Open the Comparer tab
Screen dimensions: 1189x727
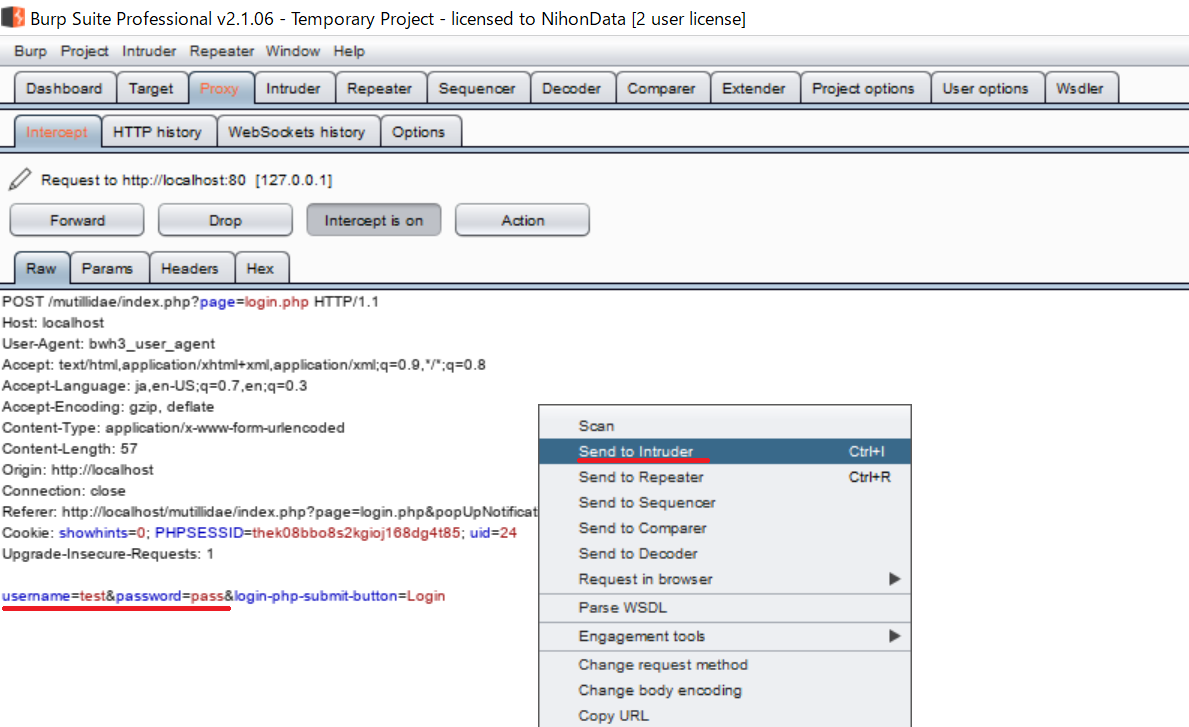[x=661, y=88]
